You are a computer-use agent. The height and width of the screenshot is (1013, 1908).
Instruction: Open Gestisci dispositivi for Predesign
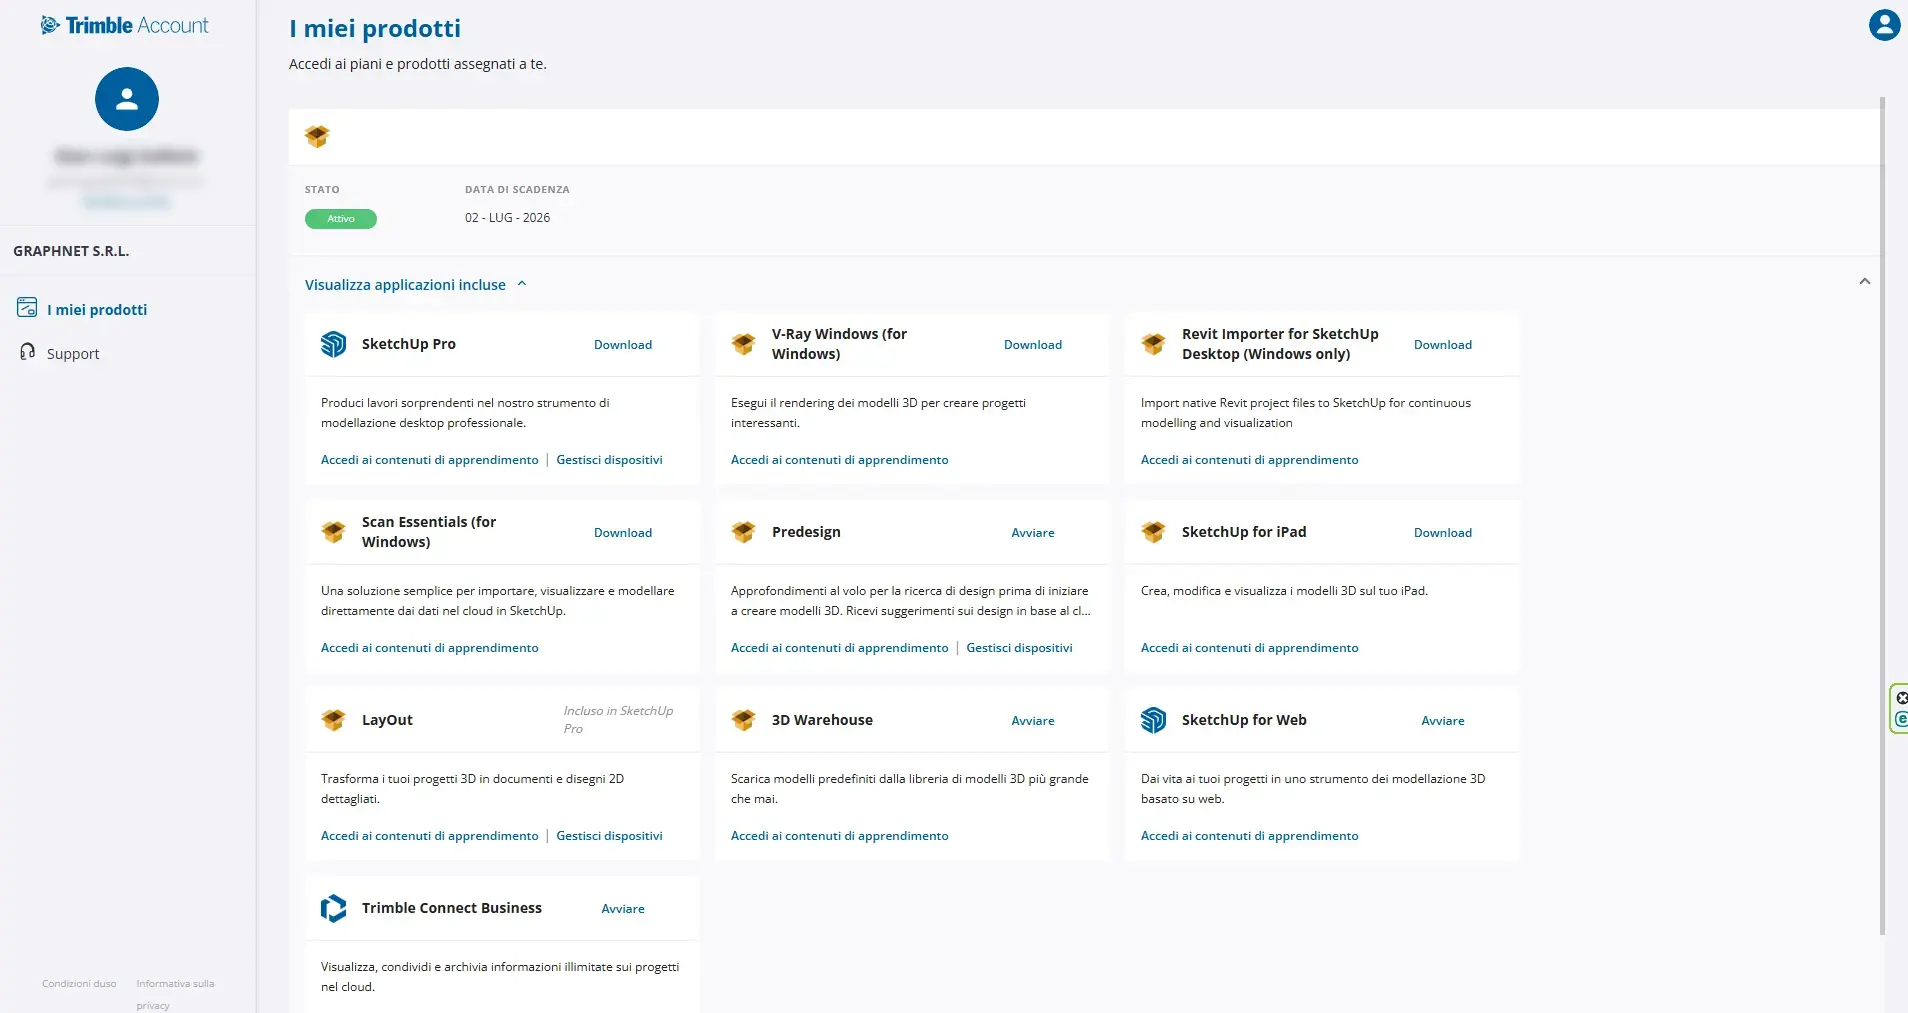point(1019,648)
